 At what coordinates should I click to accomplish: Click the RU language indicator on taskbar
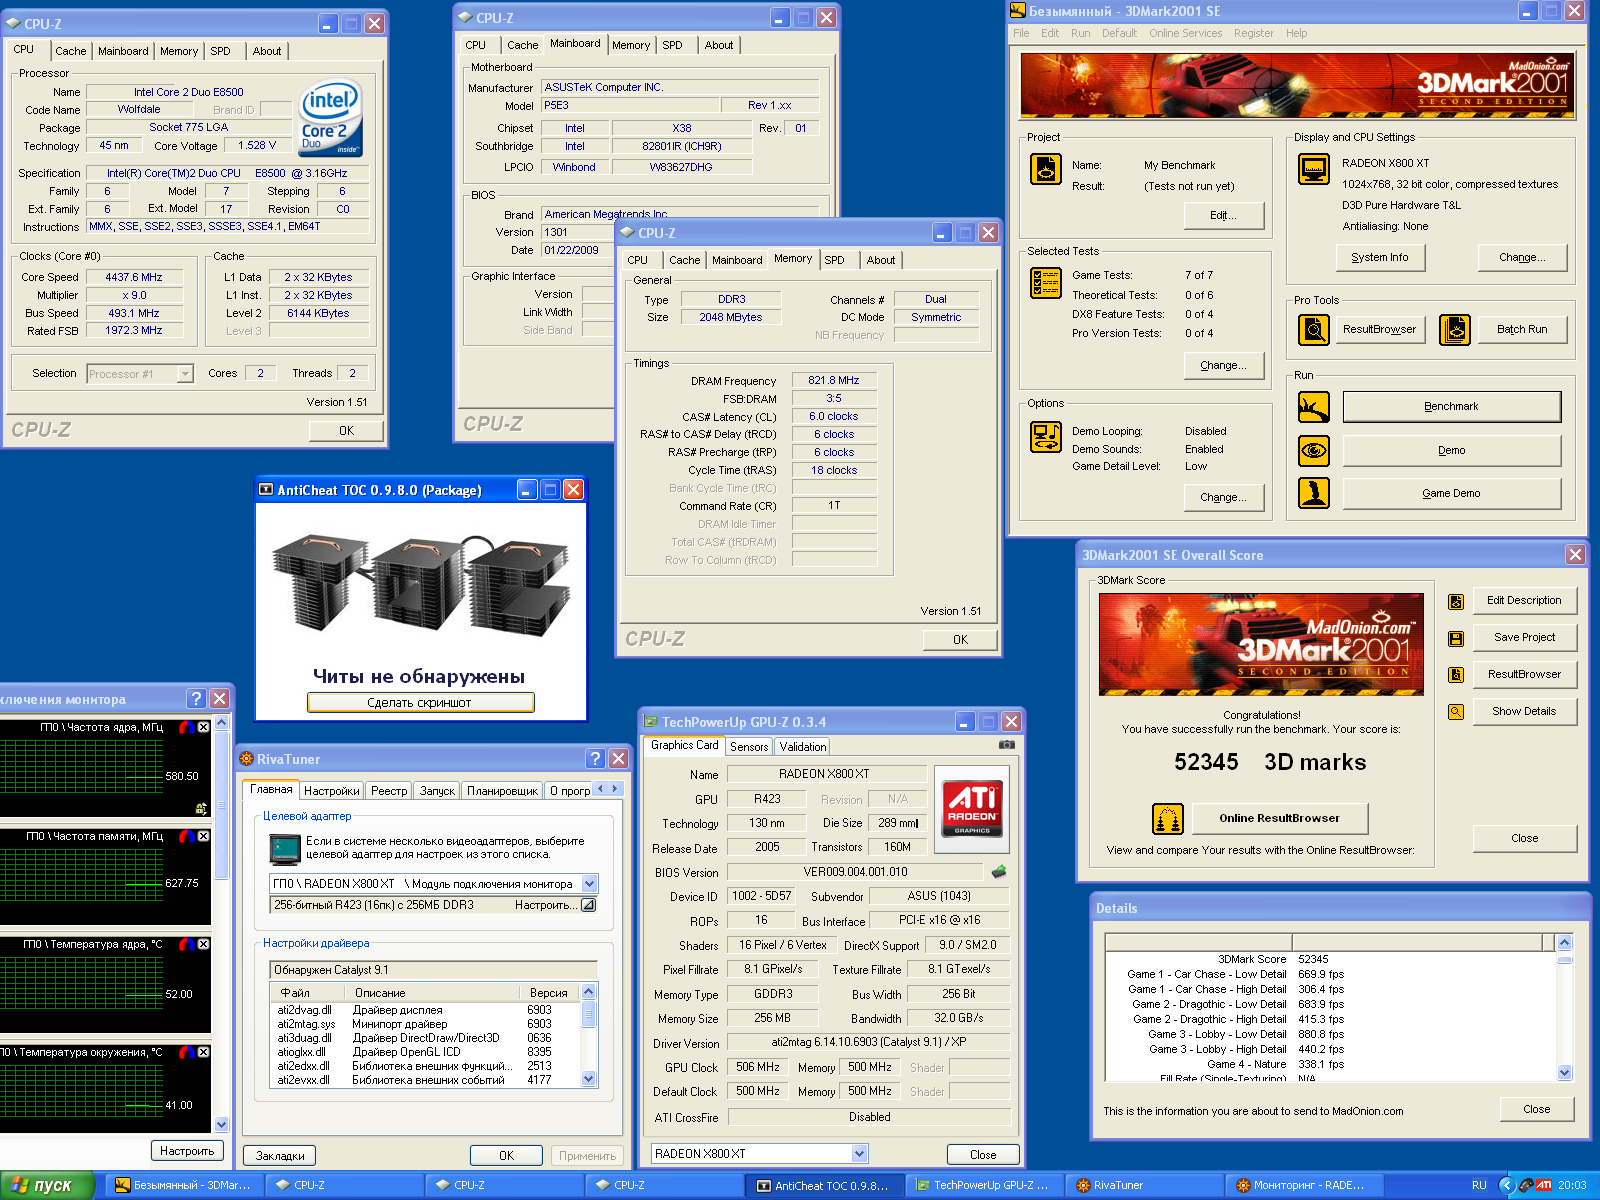pos(1479,1185)
